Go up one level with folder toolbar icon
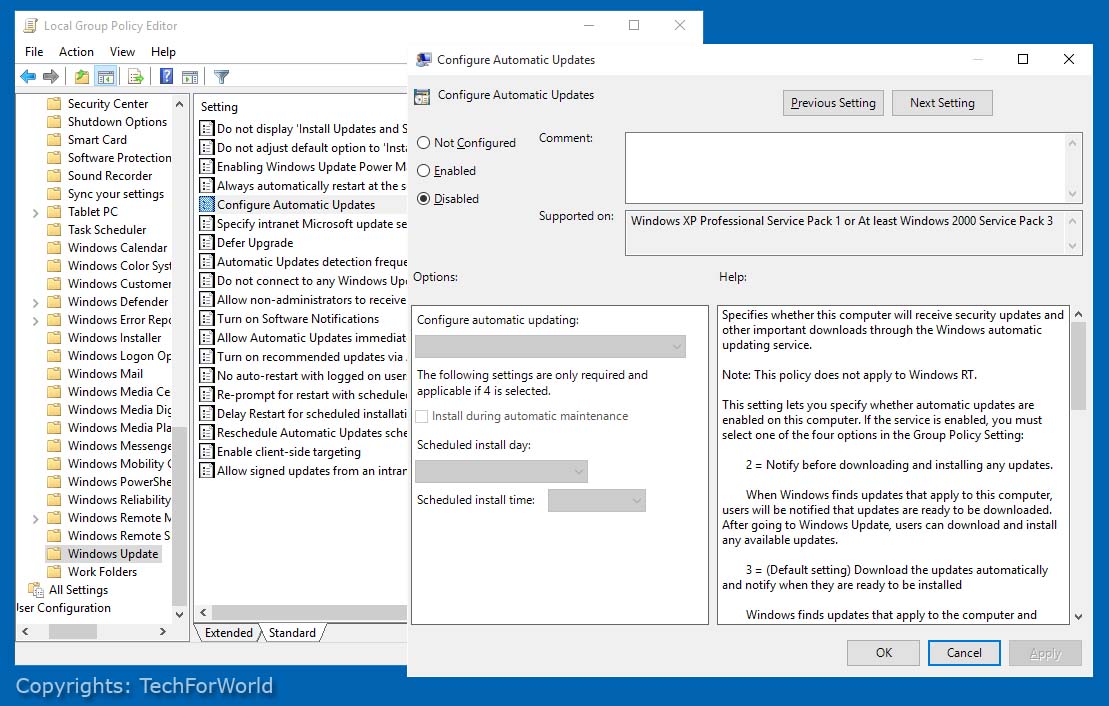 (x=82, y=76)
